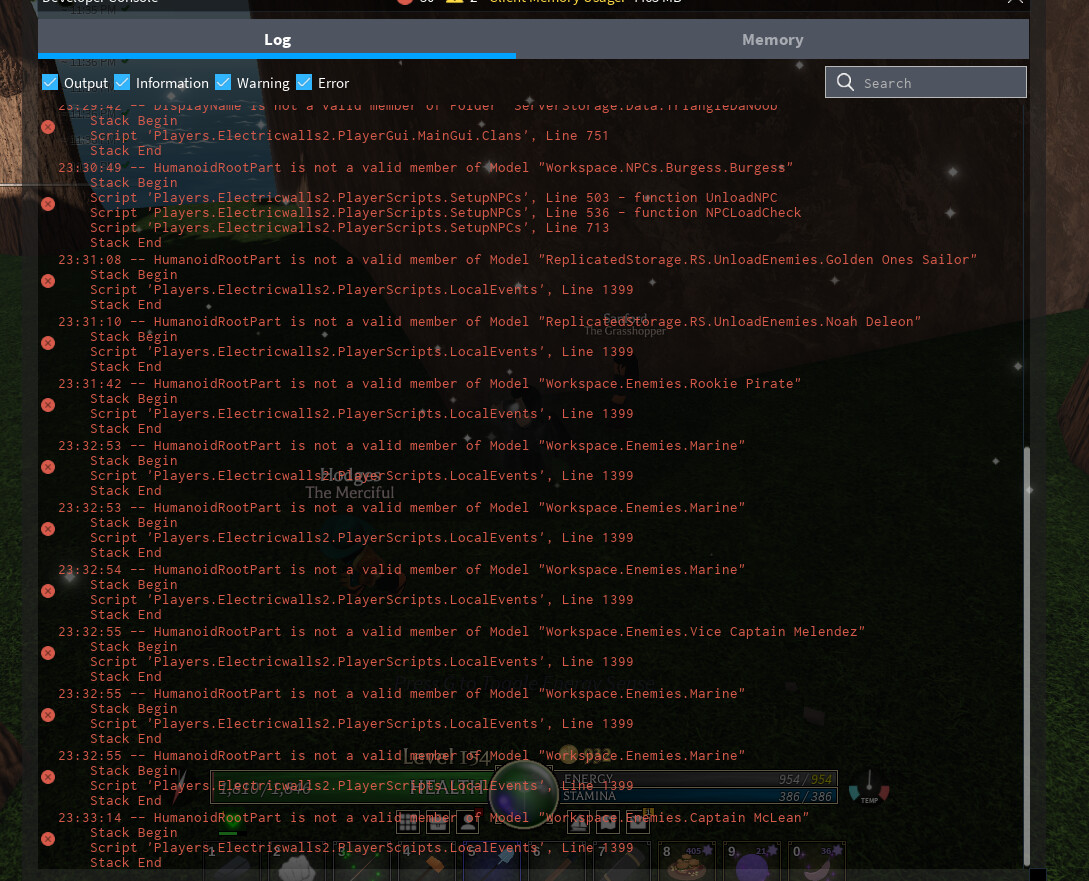This screenshot has width=1089, height=881.
Task: Click error icon for Captain McLean entry
Action: [47, 839]
